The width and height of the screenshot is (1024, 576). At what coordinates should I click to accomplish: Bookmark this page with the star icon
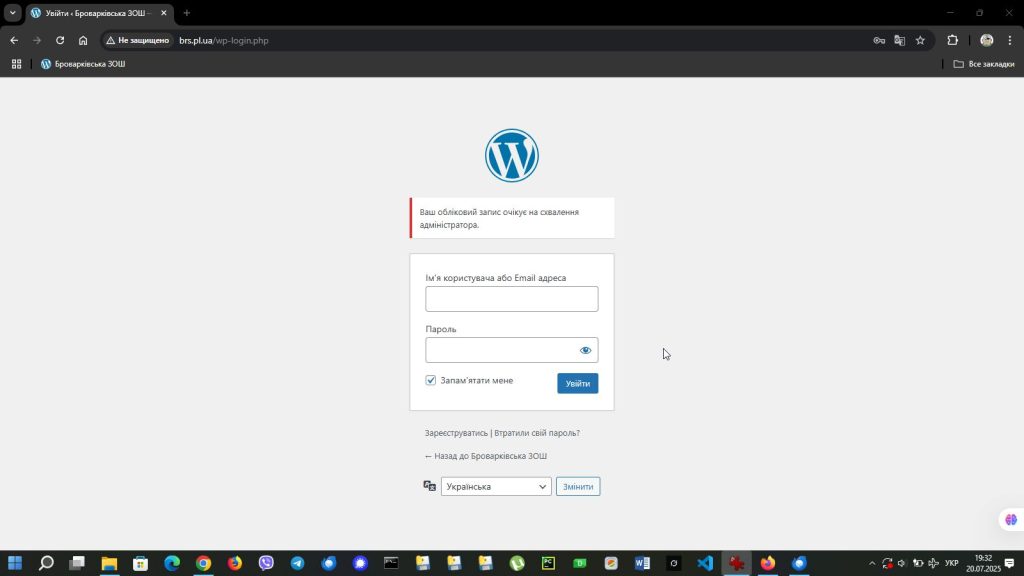920,41
